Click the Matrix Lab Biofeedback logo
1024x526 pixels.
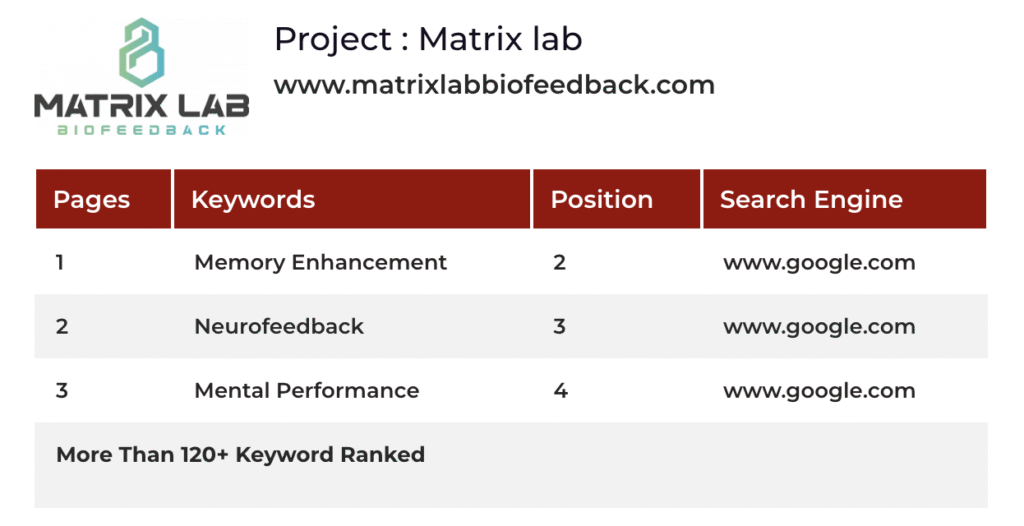[141, 77]
